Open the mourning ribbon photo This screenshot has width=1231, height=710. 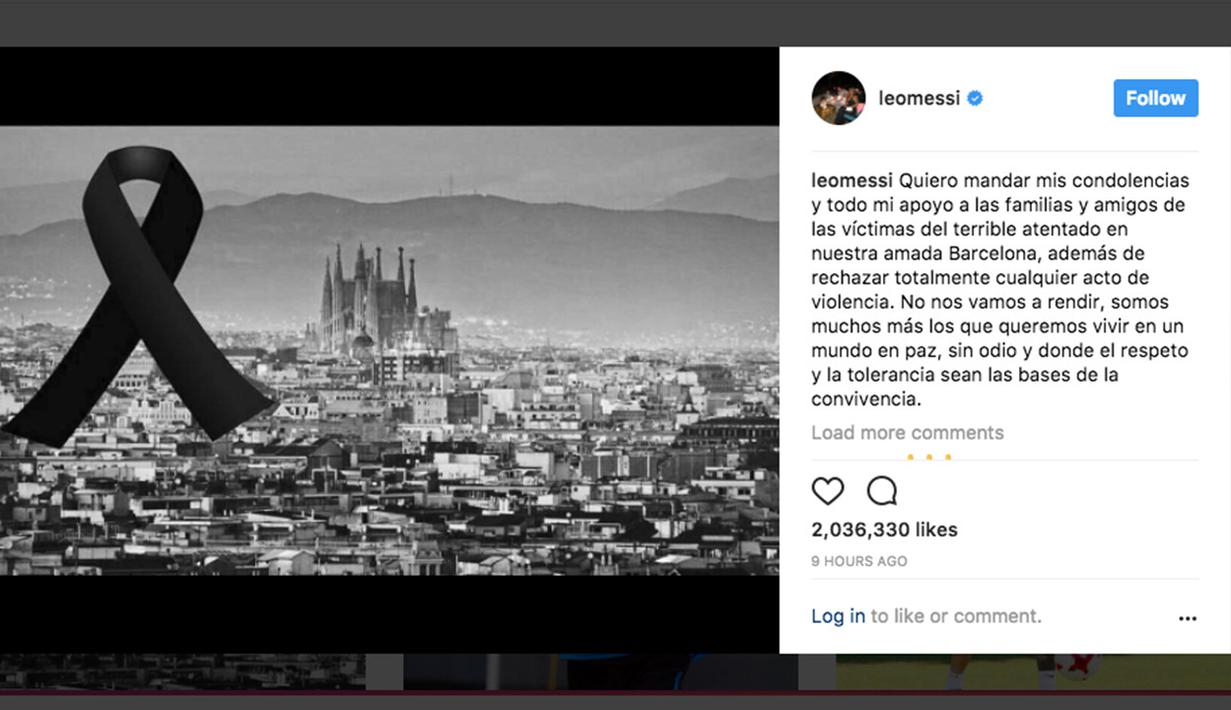click(x=390, y=350)
